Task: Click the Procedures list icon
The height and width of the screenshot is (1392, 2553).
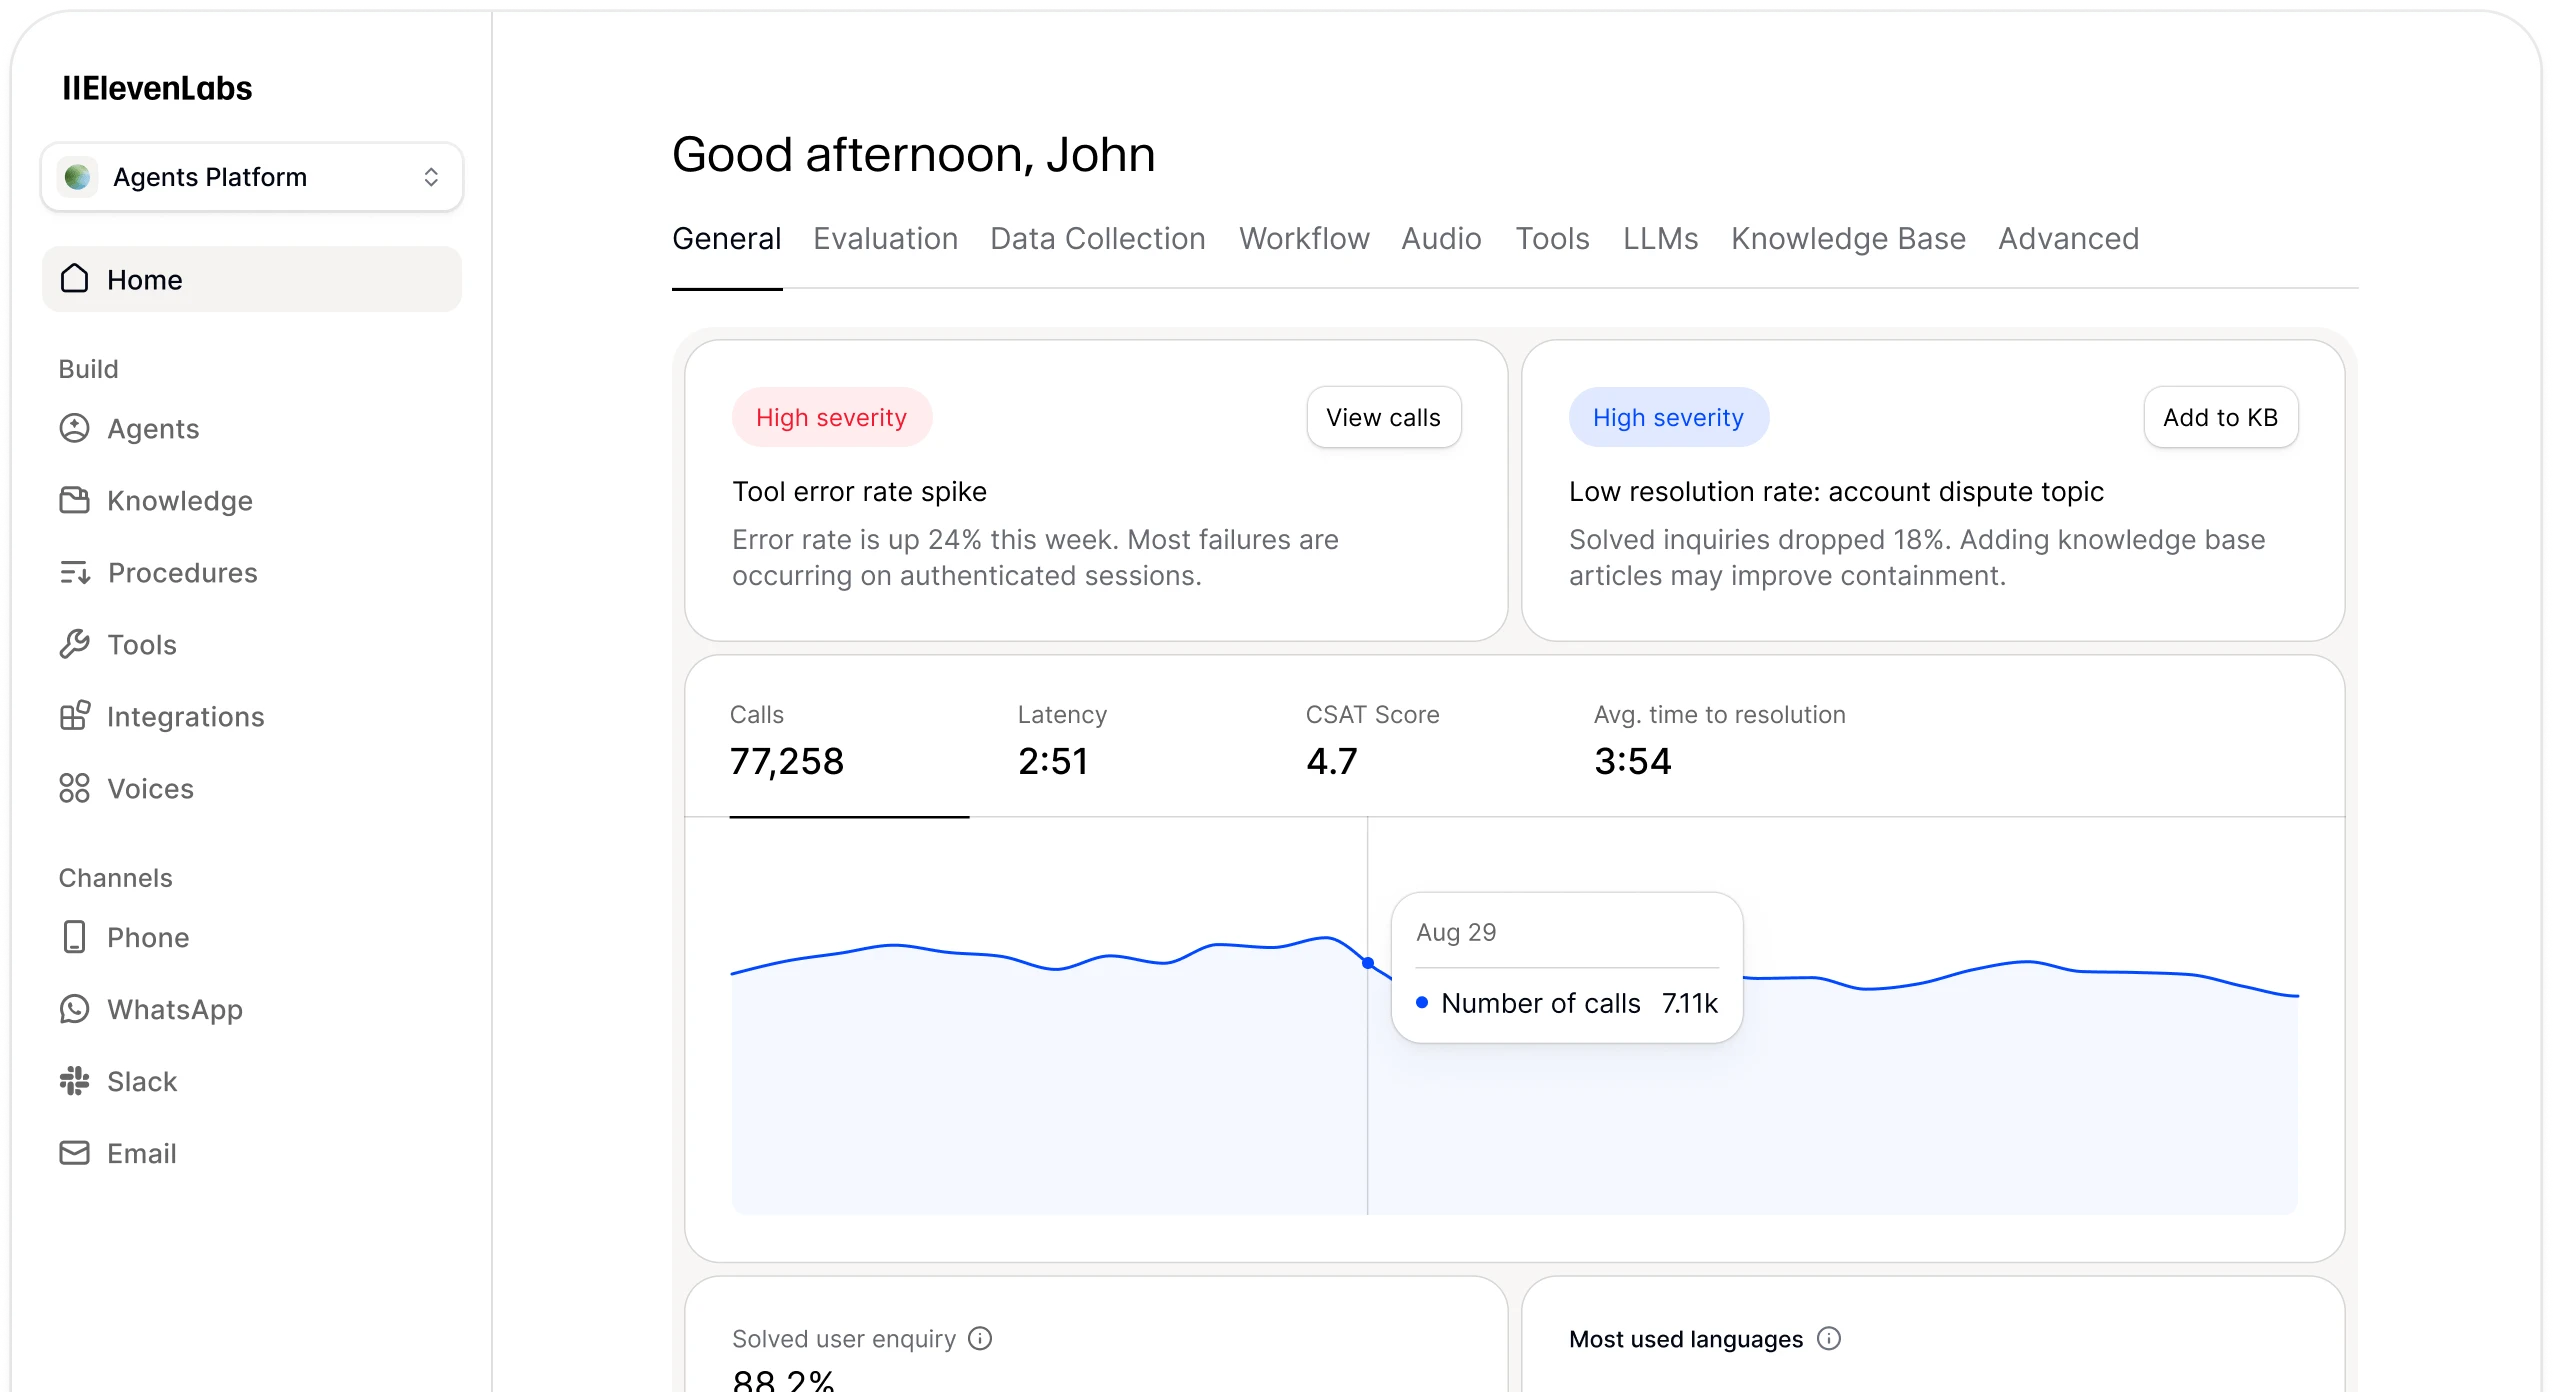Action: [x=75, y=572]
